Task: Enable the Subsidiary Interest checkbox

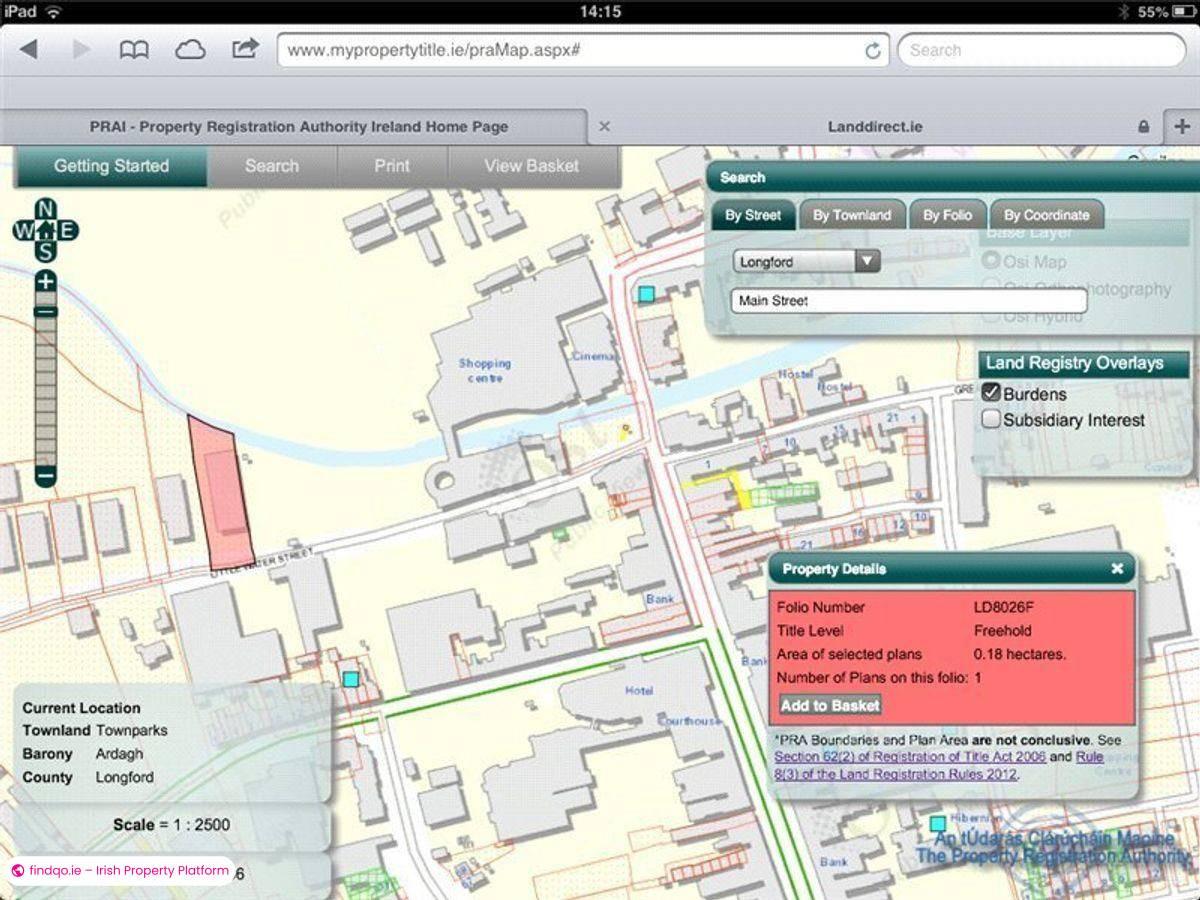Action: point(991,420)
